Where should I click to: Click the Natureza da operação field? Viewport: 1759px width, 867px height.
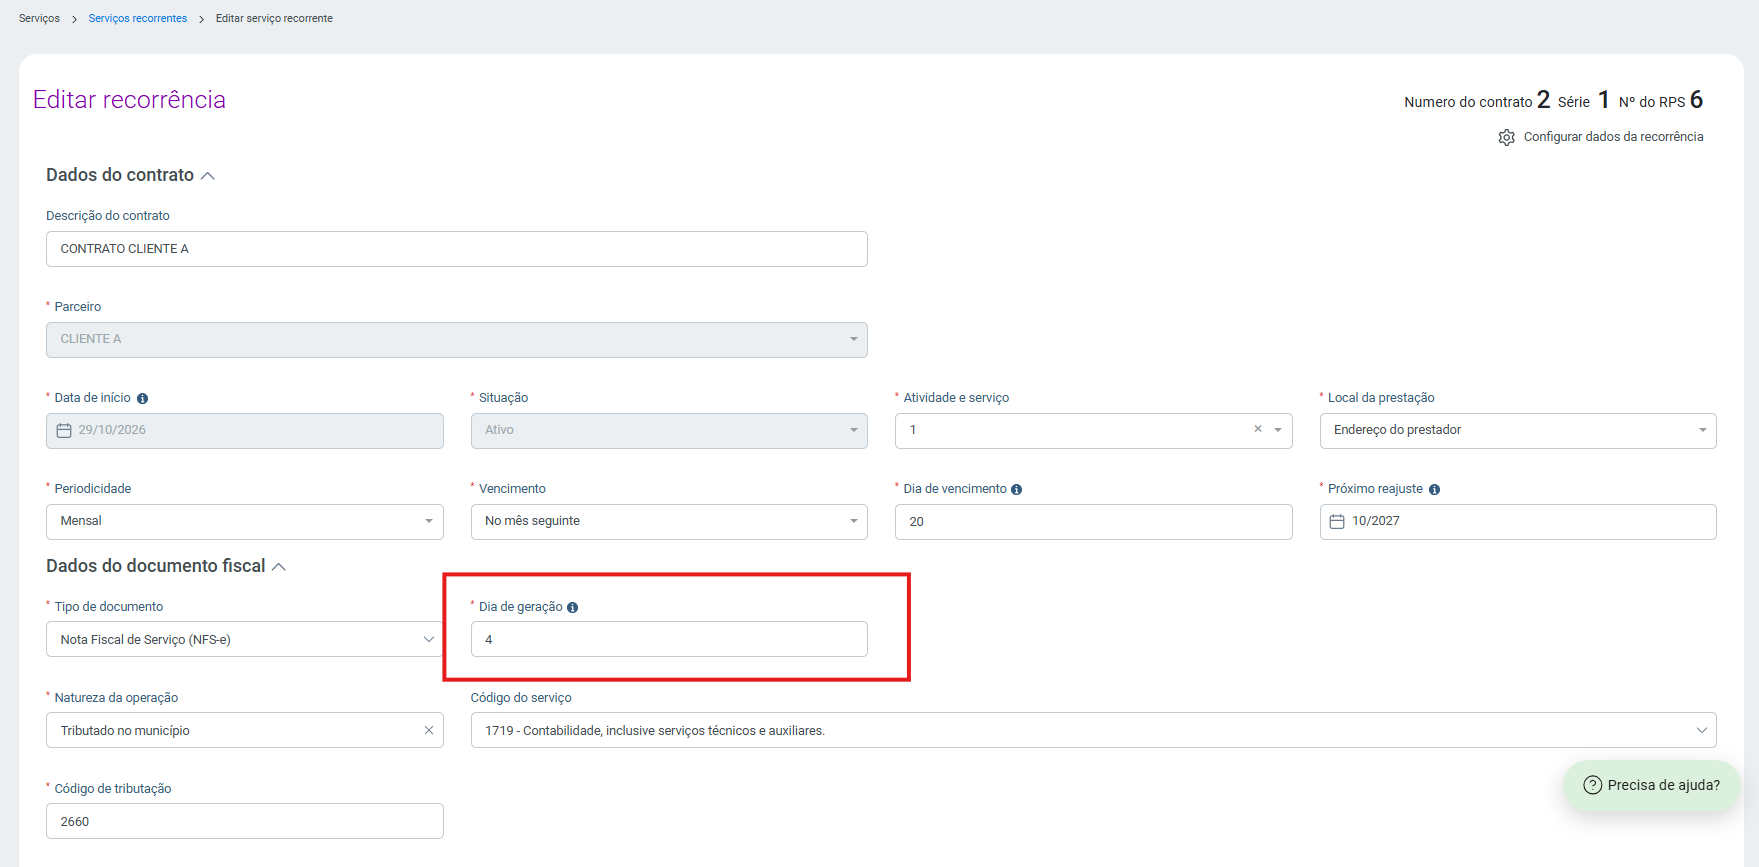(x=245, y=730)
